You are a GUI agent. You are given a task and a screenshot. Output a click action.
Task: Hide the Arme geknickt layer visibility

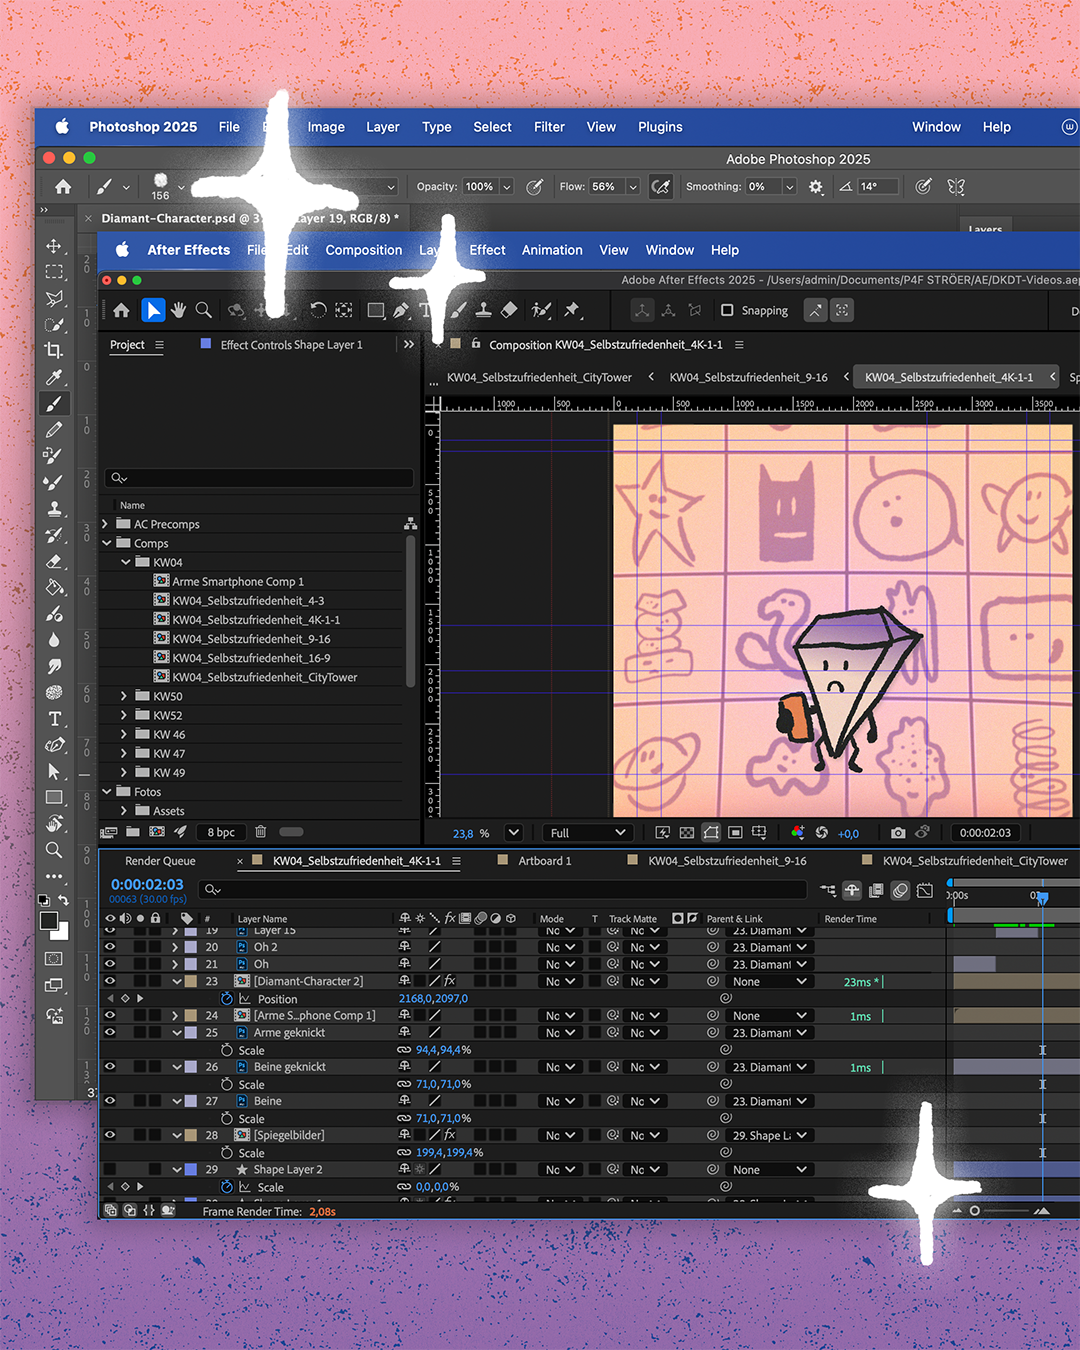coord(110,1032)
